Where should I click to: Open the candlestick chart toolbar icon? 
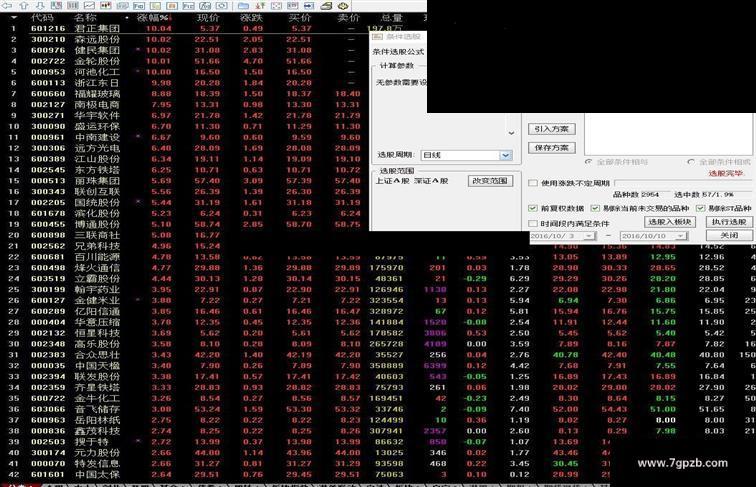[106, 6]
